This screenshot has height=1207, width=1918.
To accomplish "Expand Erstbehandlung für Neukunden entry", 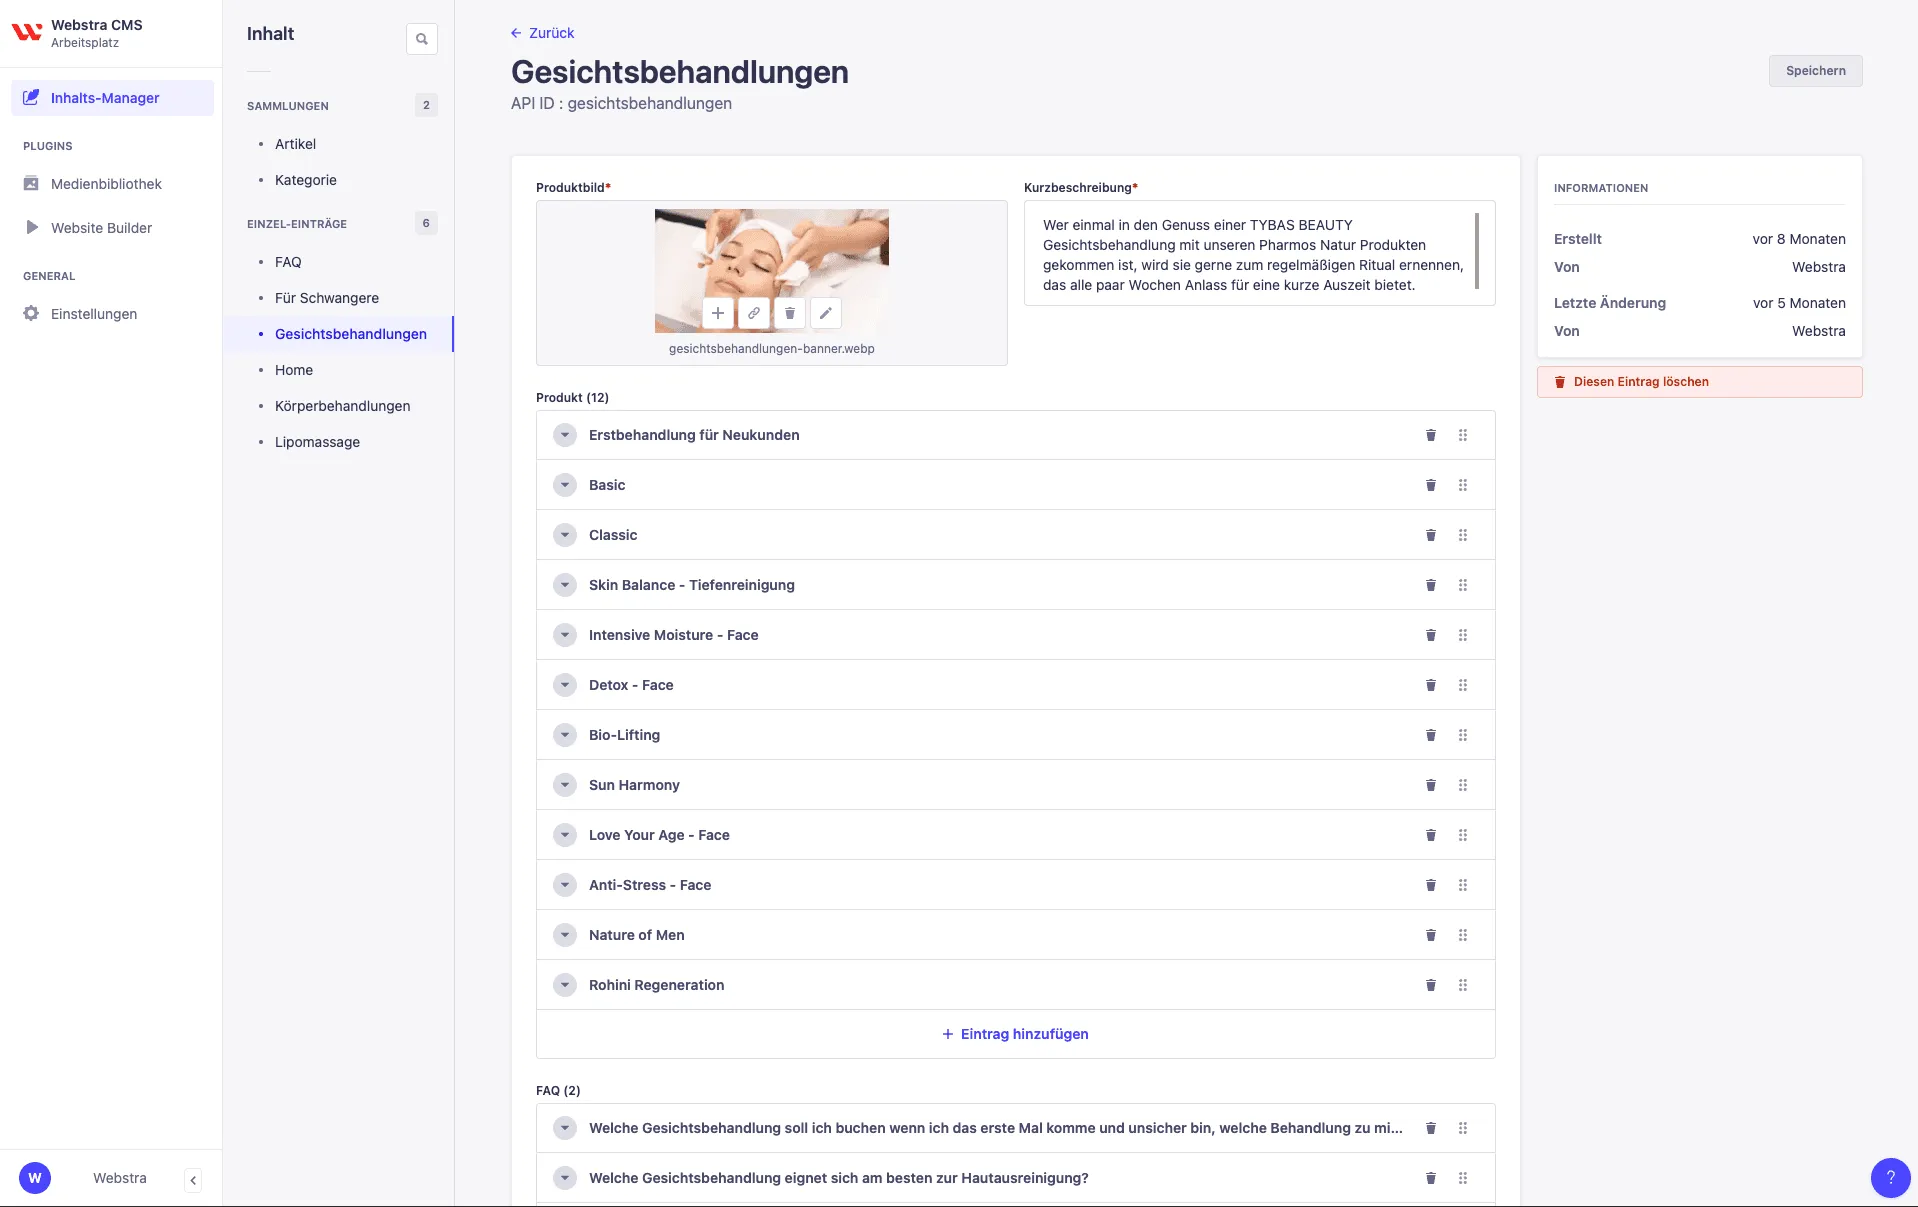I will click(x=565, y=435).
